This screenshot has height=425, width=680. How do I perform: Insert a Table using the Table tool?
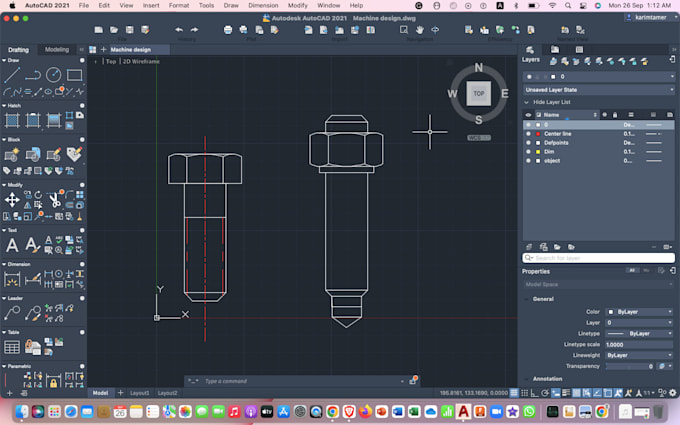coord(12,347)
